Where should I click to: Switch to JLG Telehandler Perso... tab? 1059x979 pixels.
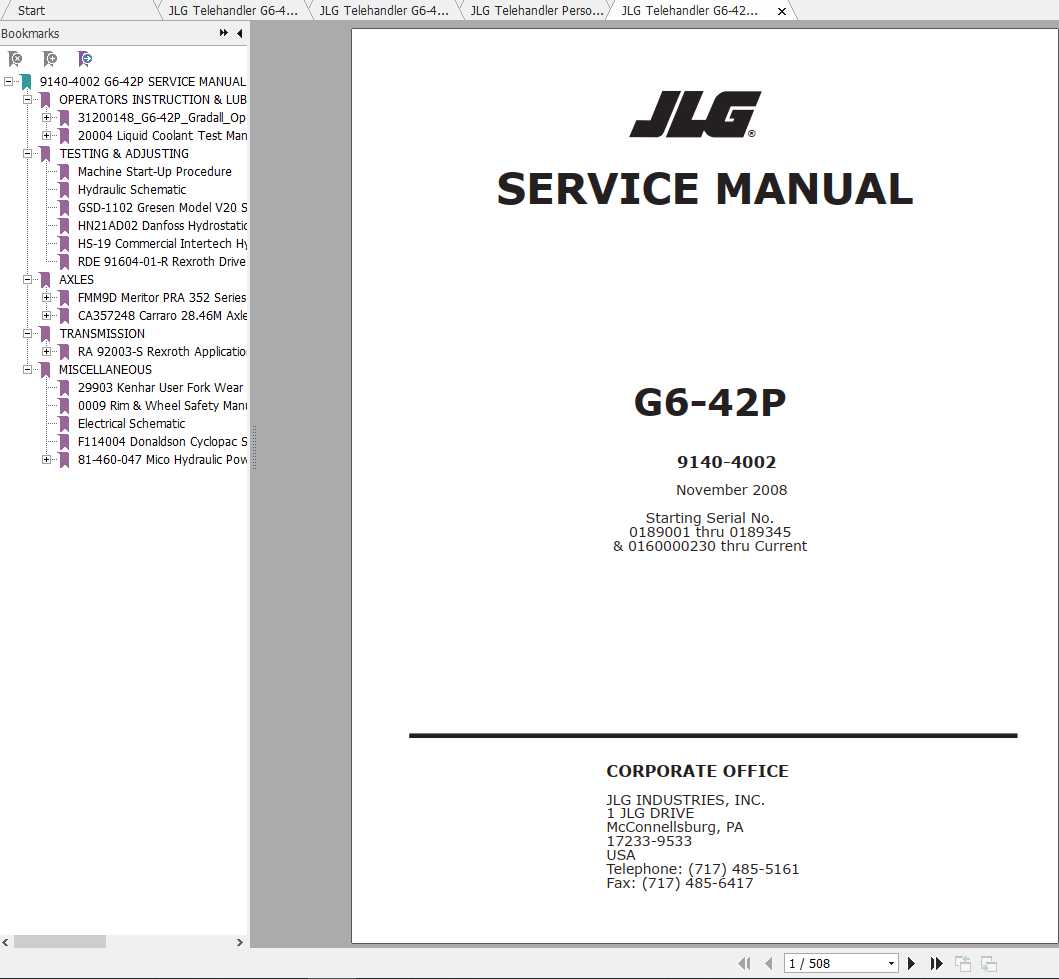click(536, 10)
